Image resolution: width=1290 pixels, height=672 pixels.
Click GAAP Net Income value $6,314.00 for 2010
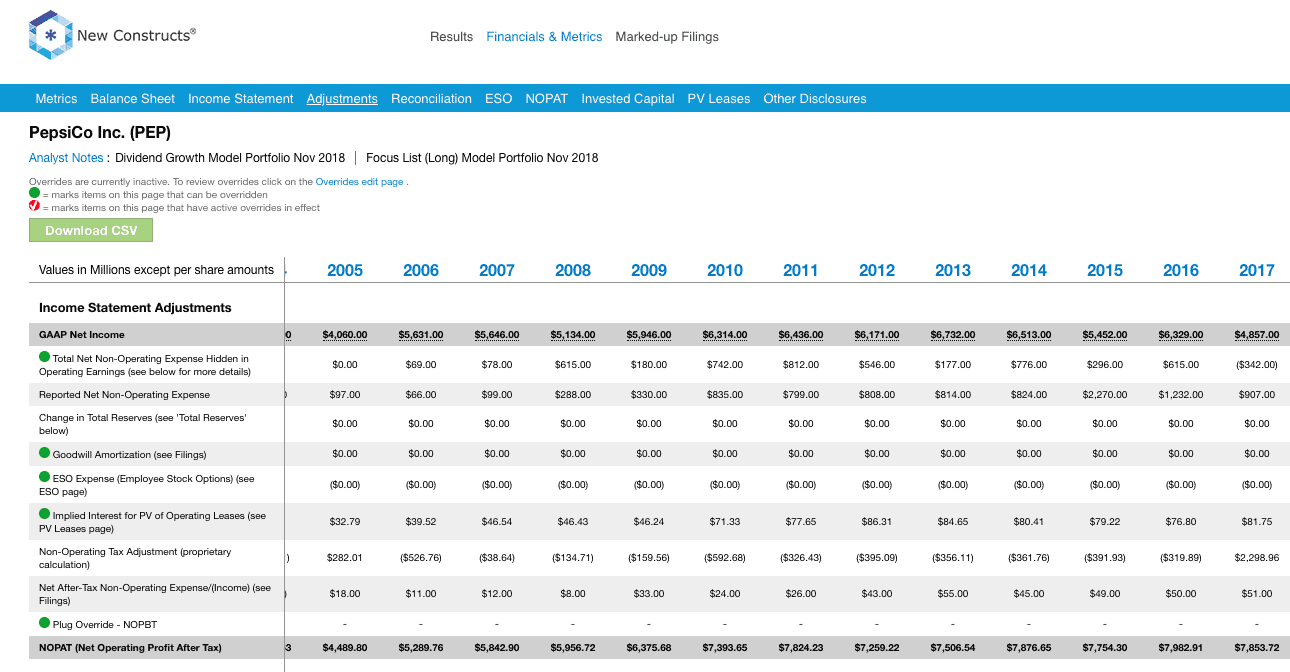coord(725,335)
